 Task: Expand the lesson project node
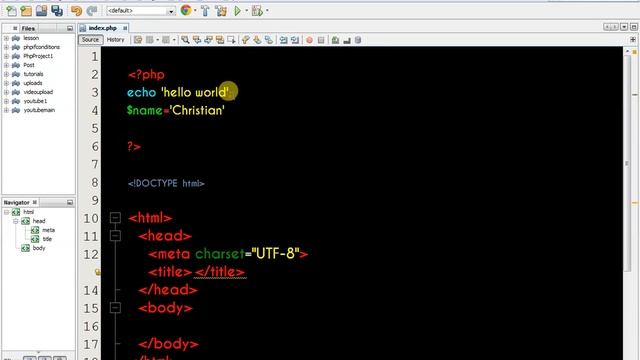6,38
